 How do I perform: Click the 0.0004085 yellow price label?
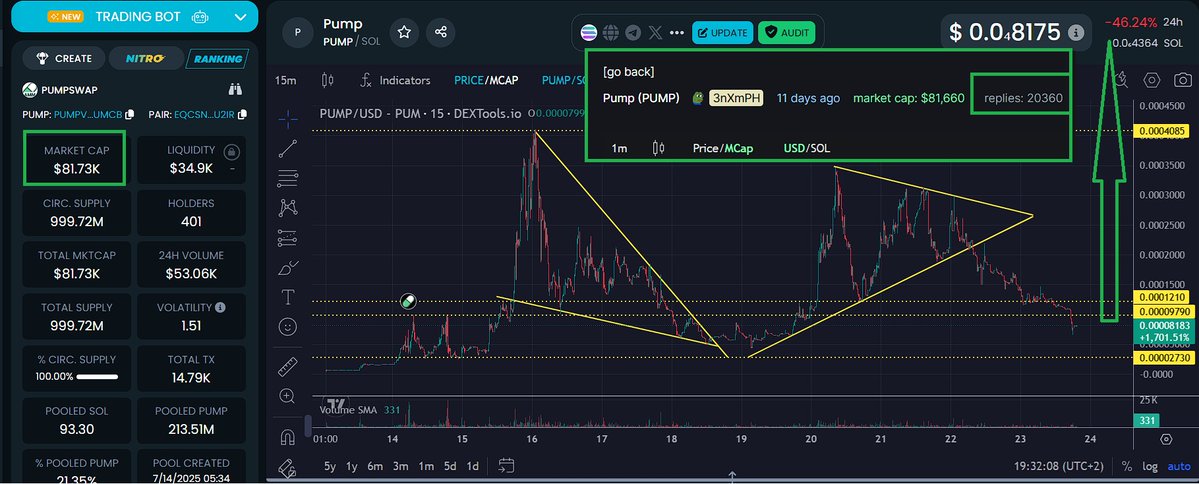point(1164,132)
